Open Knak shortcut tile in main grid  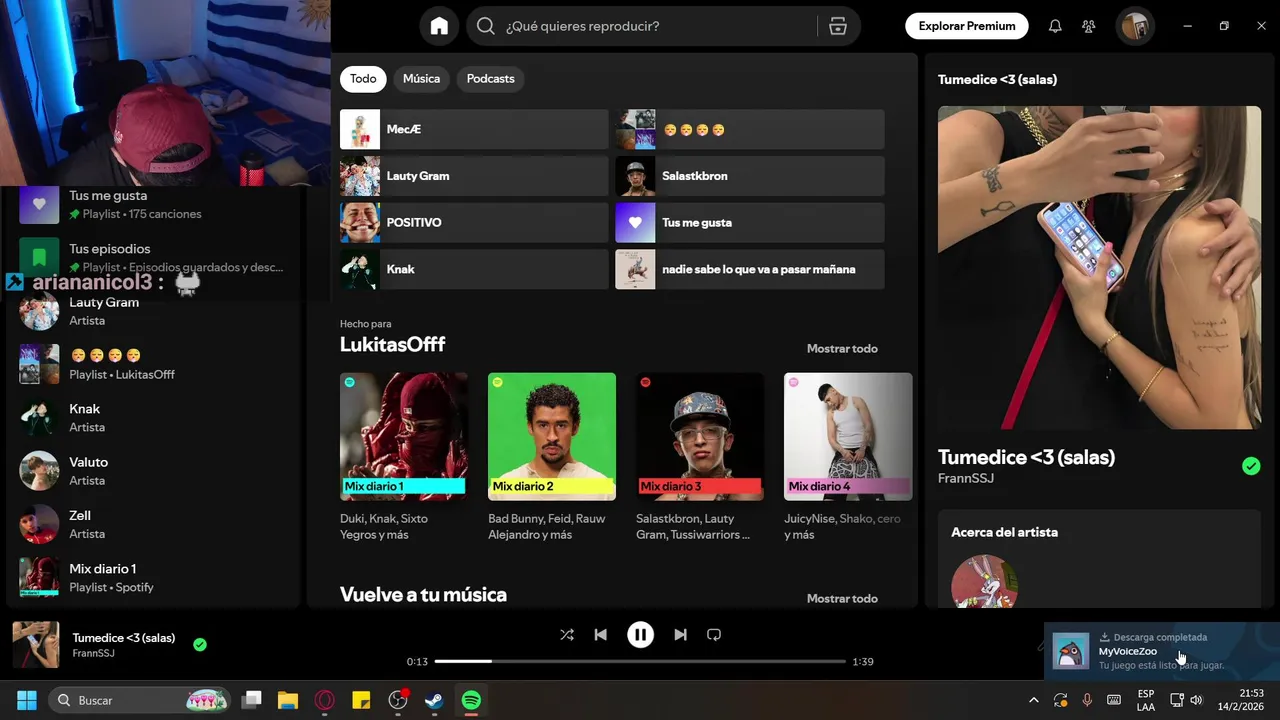point(474,269)
